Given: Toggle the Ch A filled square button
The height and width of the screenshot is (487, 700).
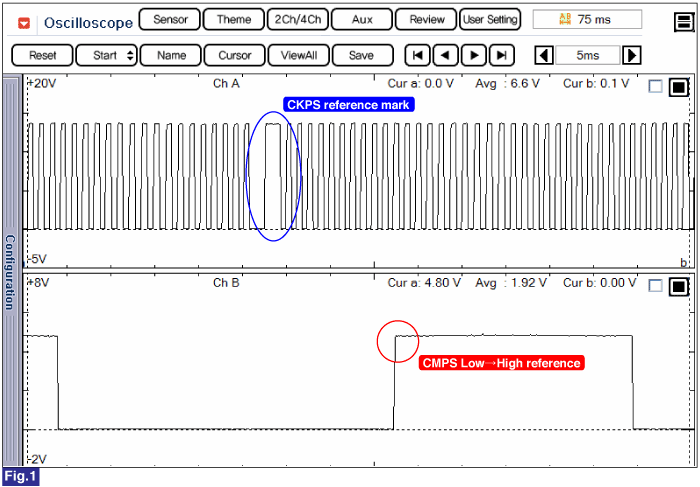Looking at the screenshot, I should coord(679,87).
